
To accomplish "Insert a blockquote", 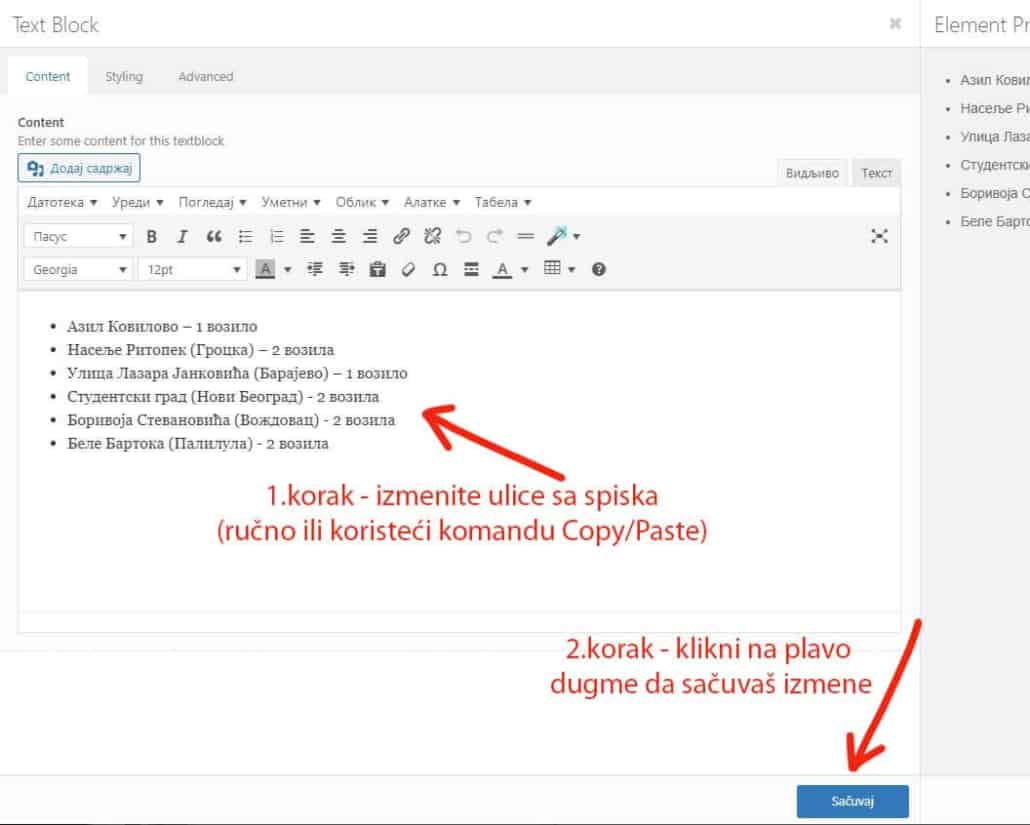I will click(213, 237).
